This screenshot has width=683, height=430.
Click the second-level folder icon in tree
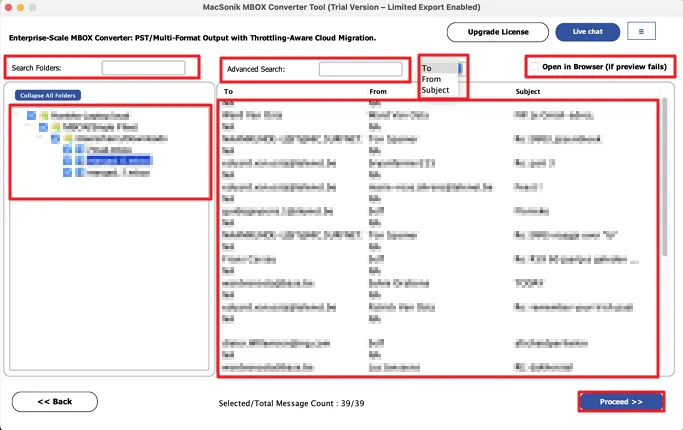tap(55, 127)
